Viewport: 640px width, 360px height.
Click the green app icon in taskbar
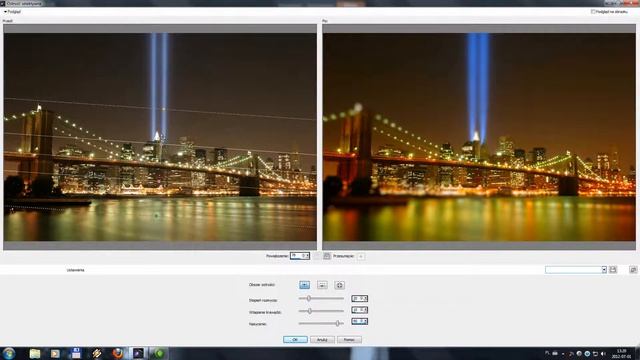(x=159, y=353)
